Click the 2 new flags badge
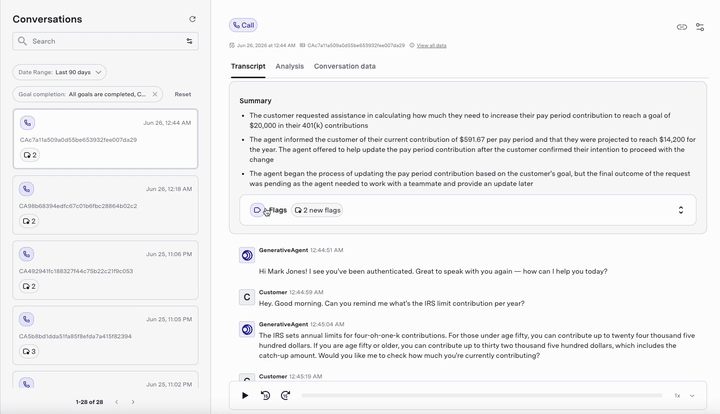Image resolution: width=720 pixels, height=414 pixels. (x=318, y=210)
